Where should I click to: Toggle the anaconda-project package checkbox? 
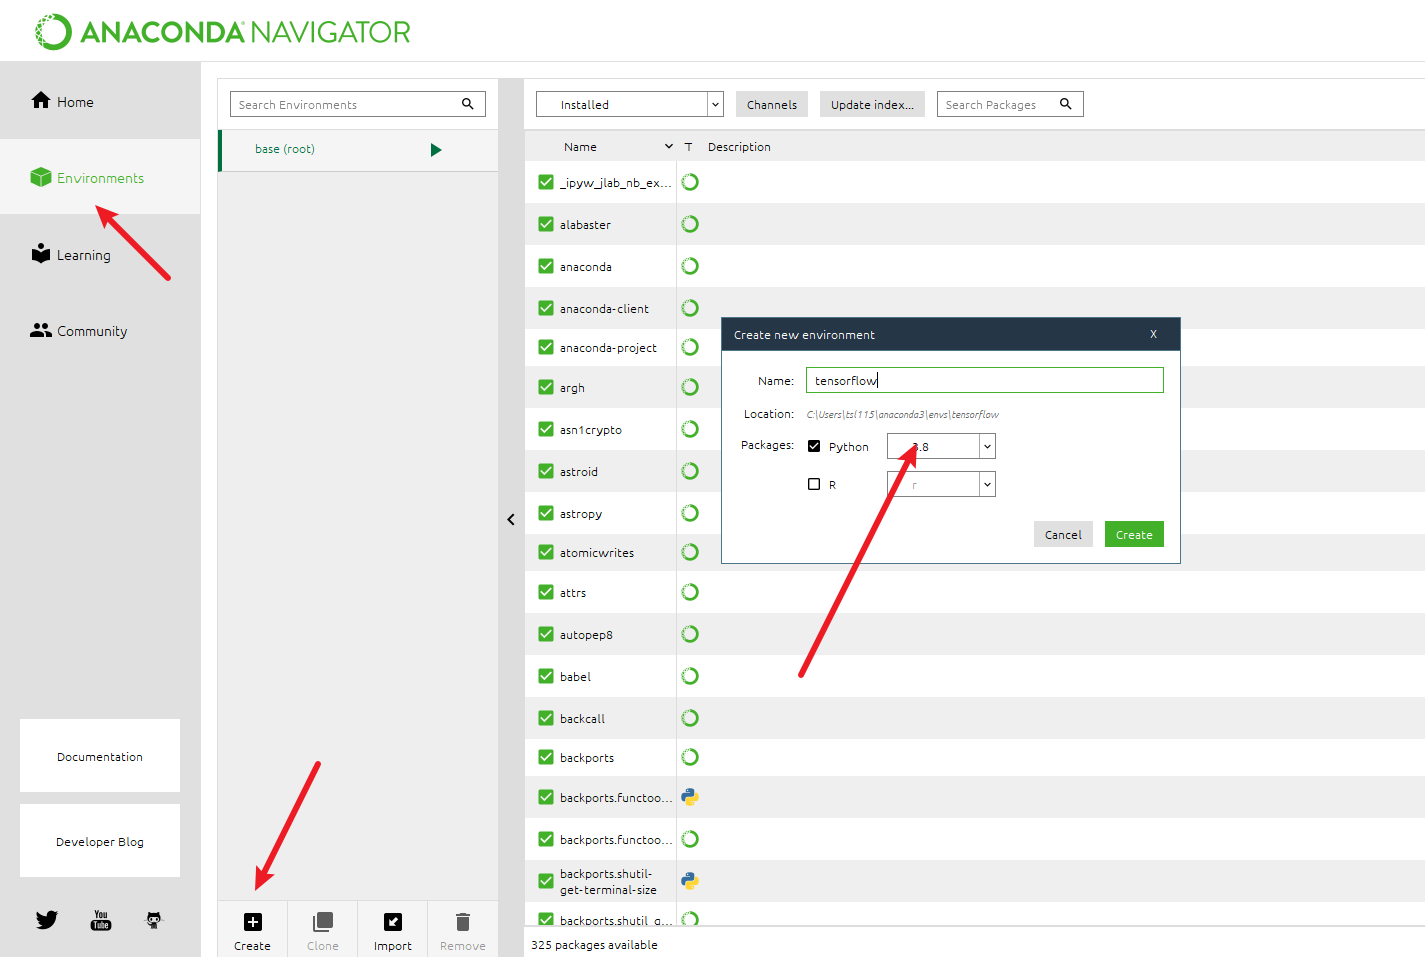[546, 347]
